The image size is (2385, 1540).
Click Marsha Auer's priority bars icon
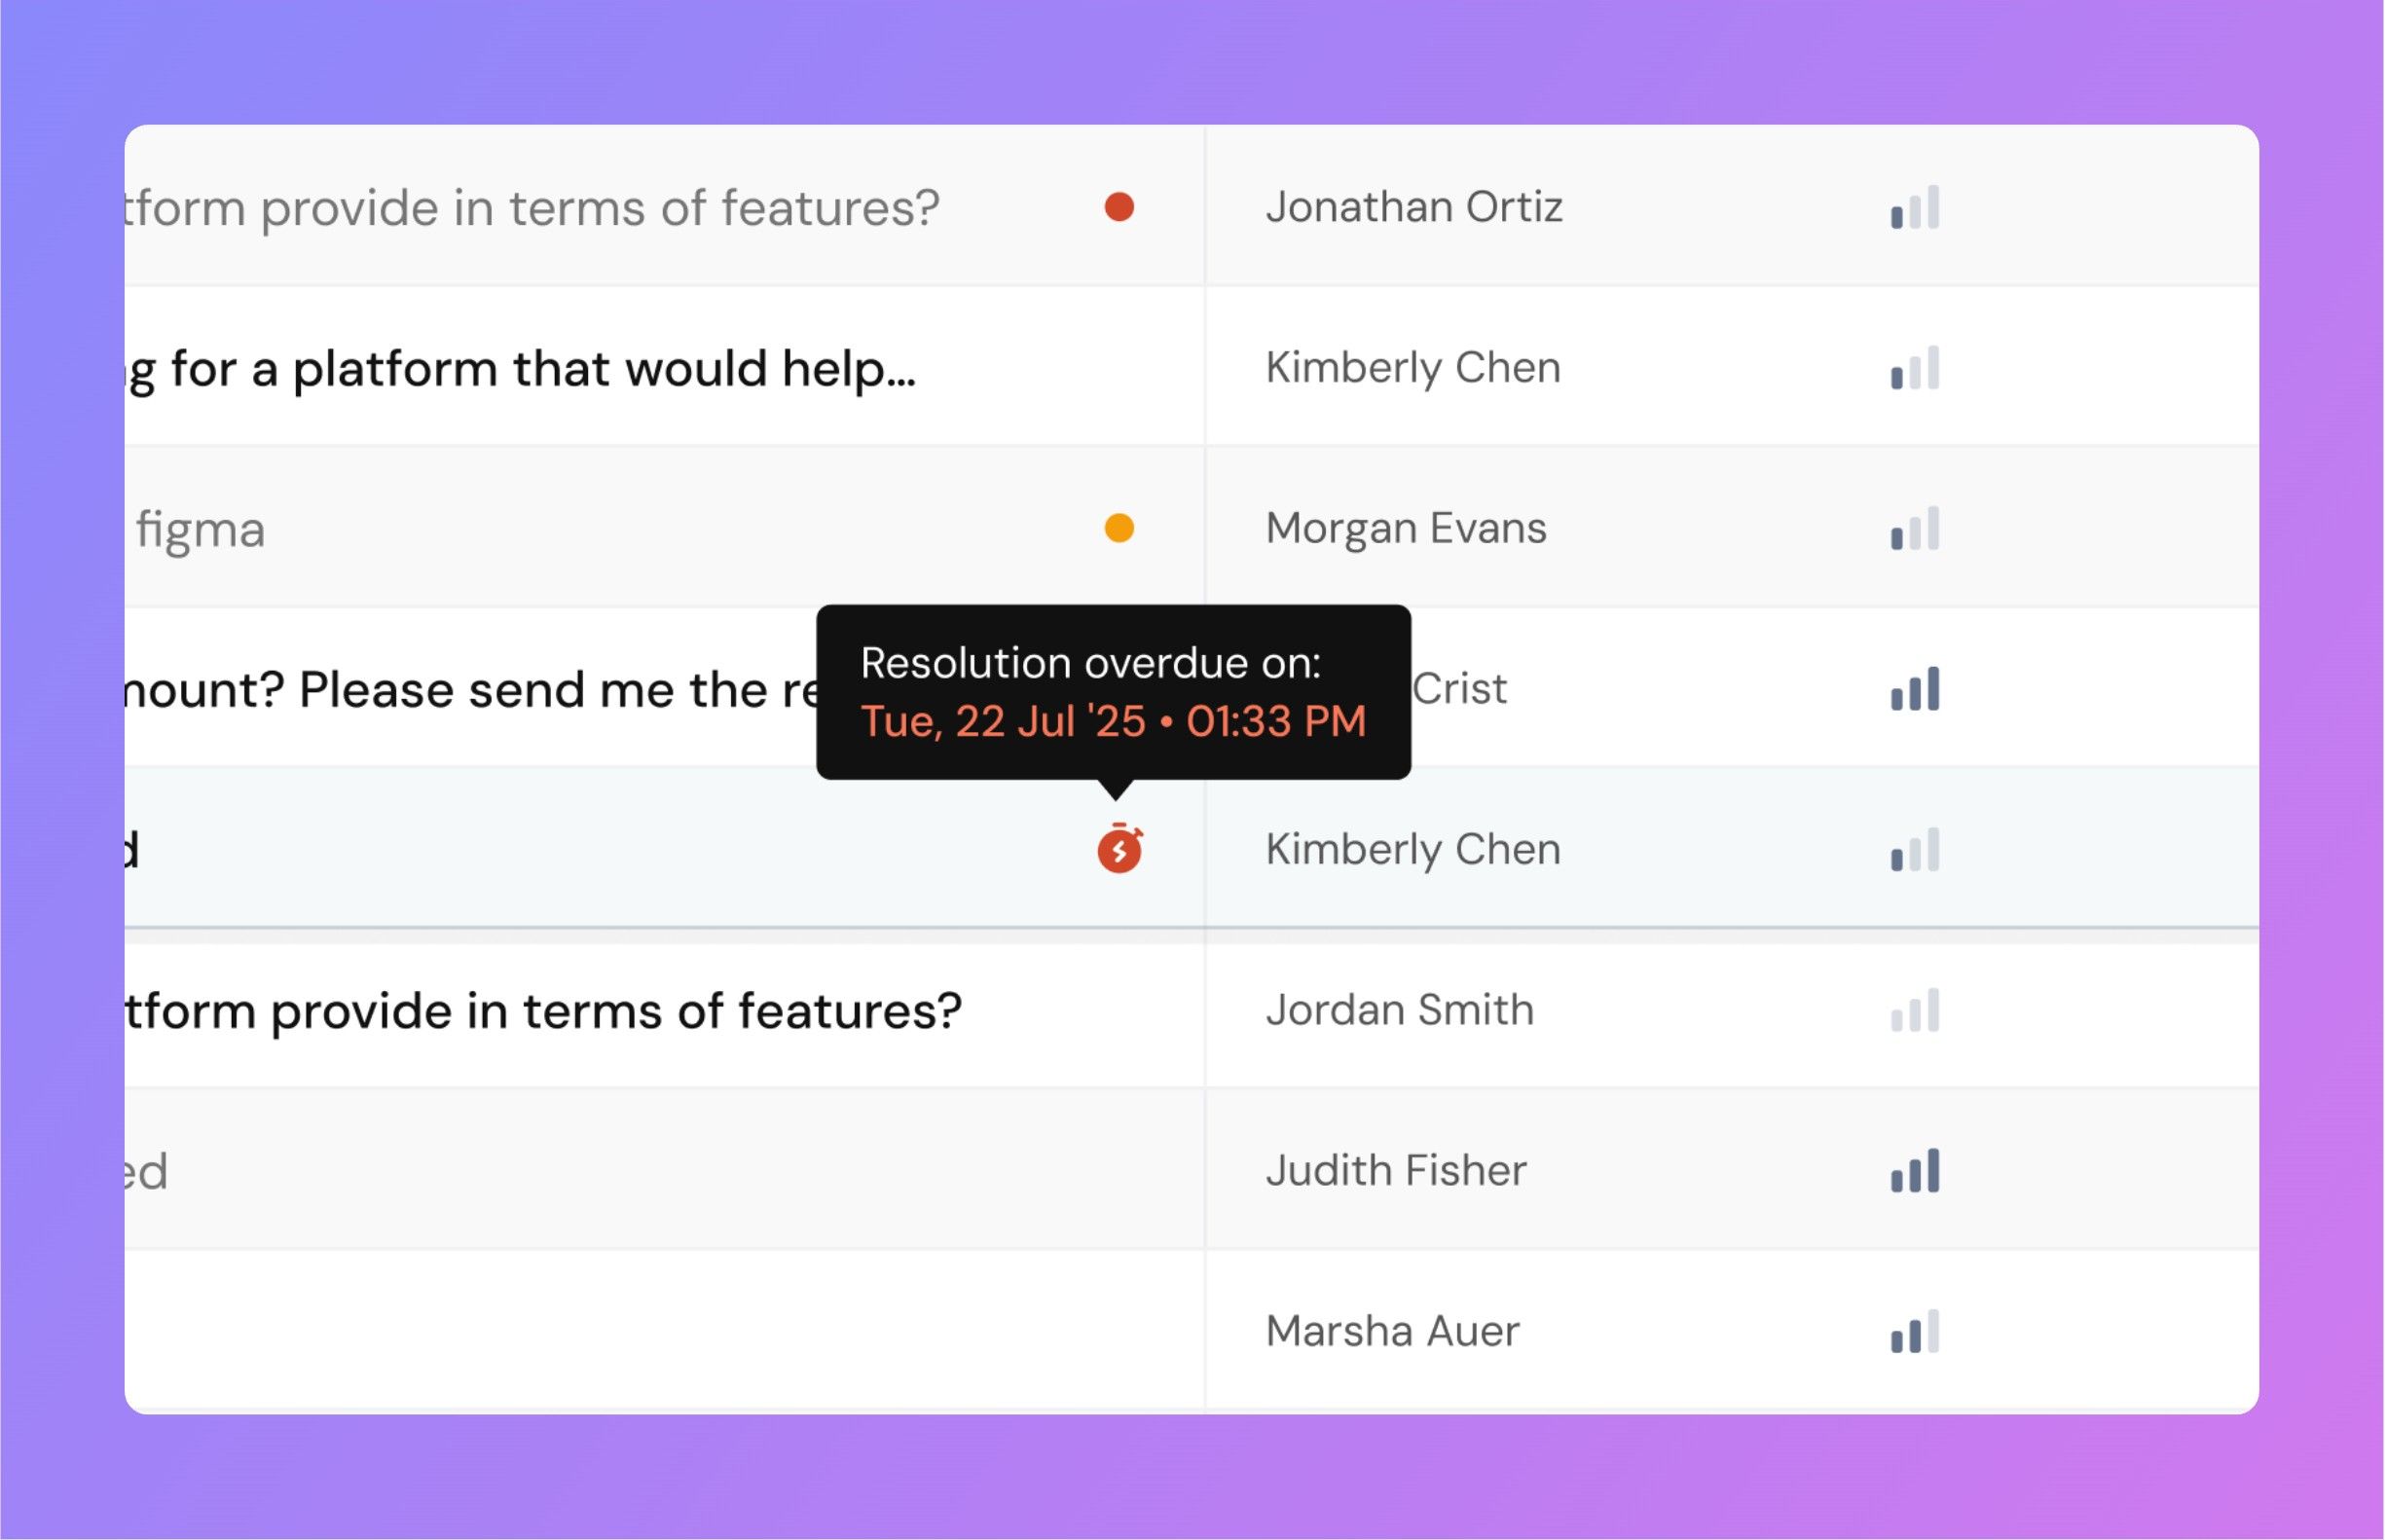[x=1914, y=1331]
